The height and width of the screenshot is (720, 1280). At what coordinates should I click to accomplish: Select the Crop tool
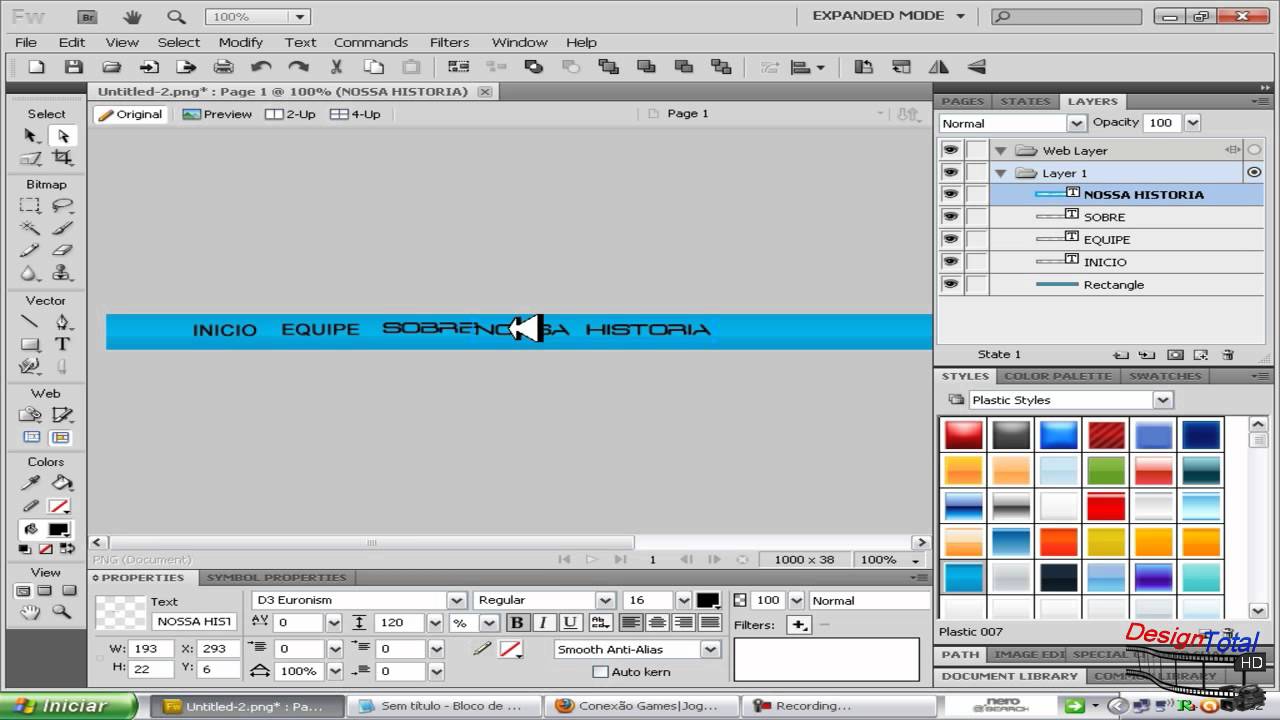62,158
